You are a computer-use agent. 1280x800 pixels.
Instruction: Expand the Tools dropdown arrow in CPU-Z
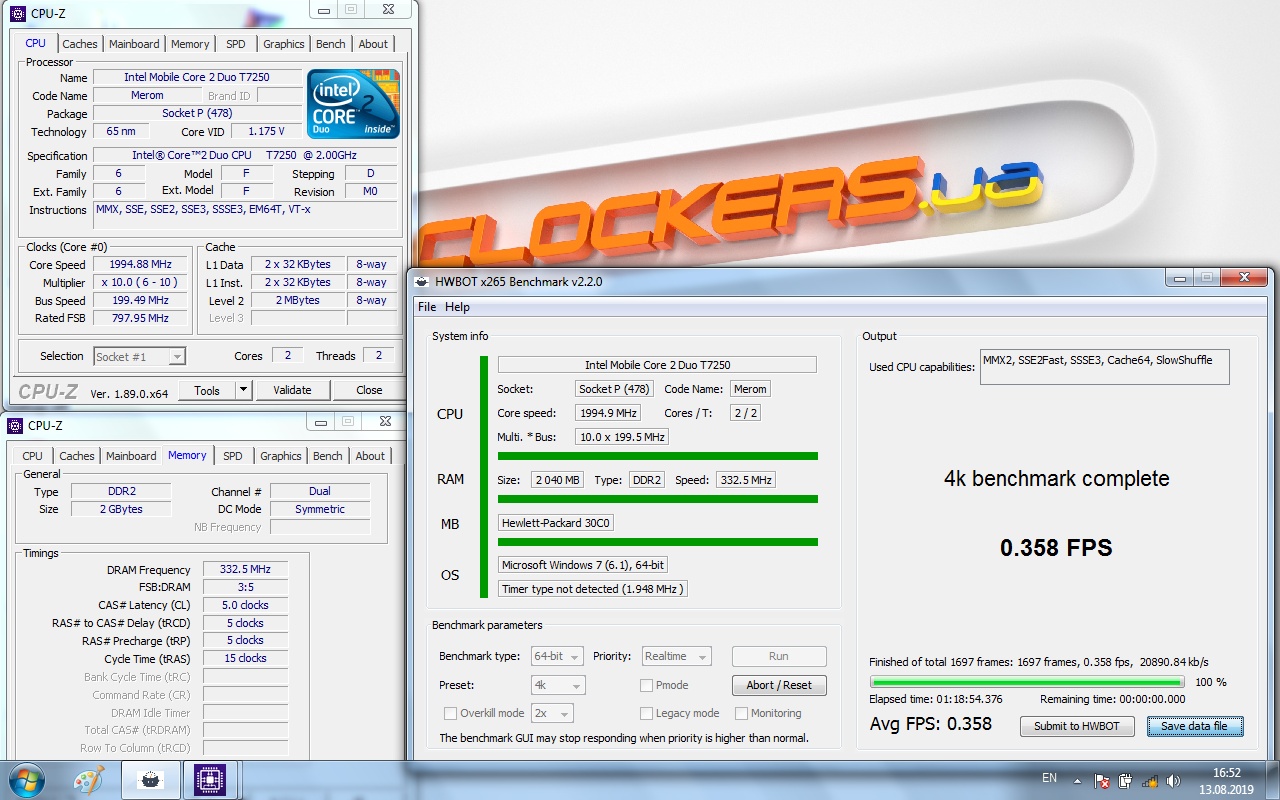(244, 390)
